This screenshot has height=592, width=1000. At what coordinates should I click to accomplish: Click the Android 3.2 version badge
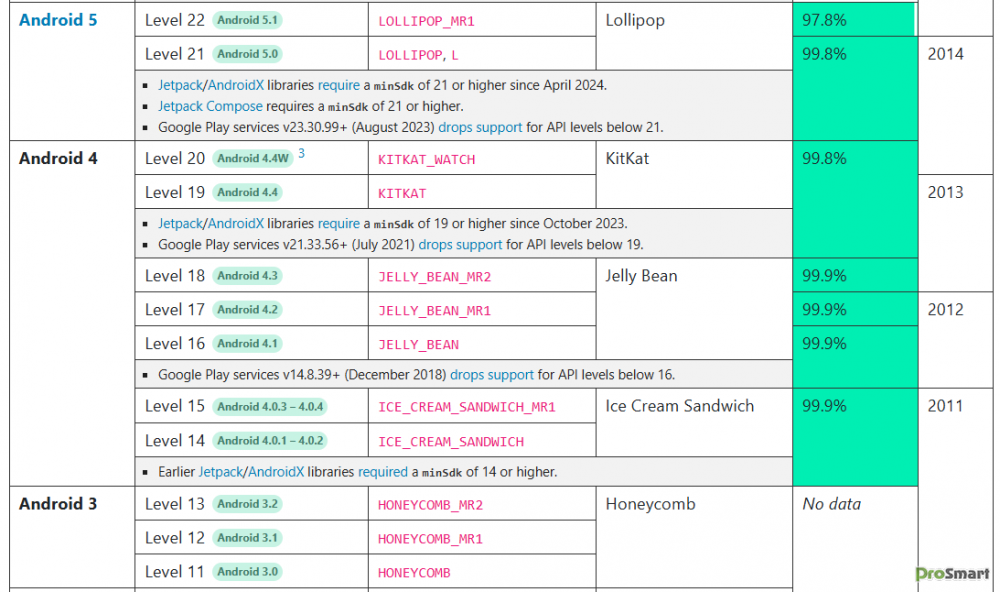248,505
